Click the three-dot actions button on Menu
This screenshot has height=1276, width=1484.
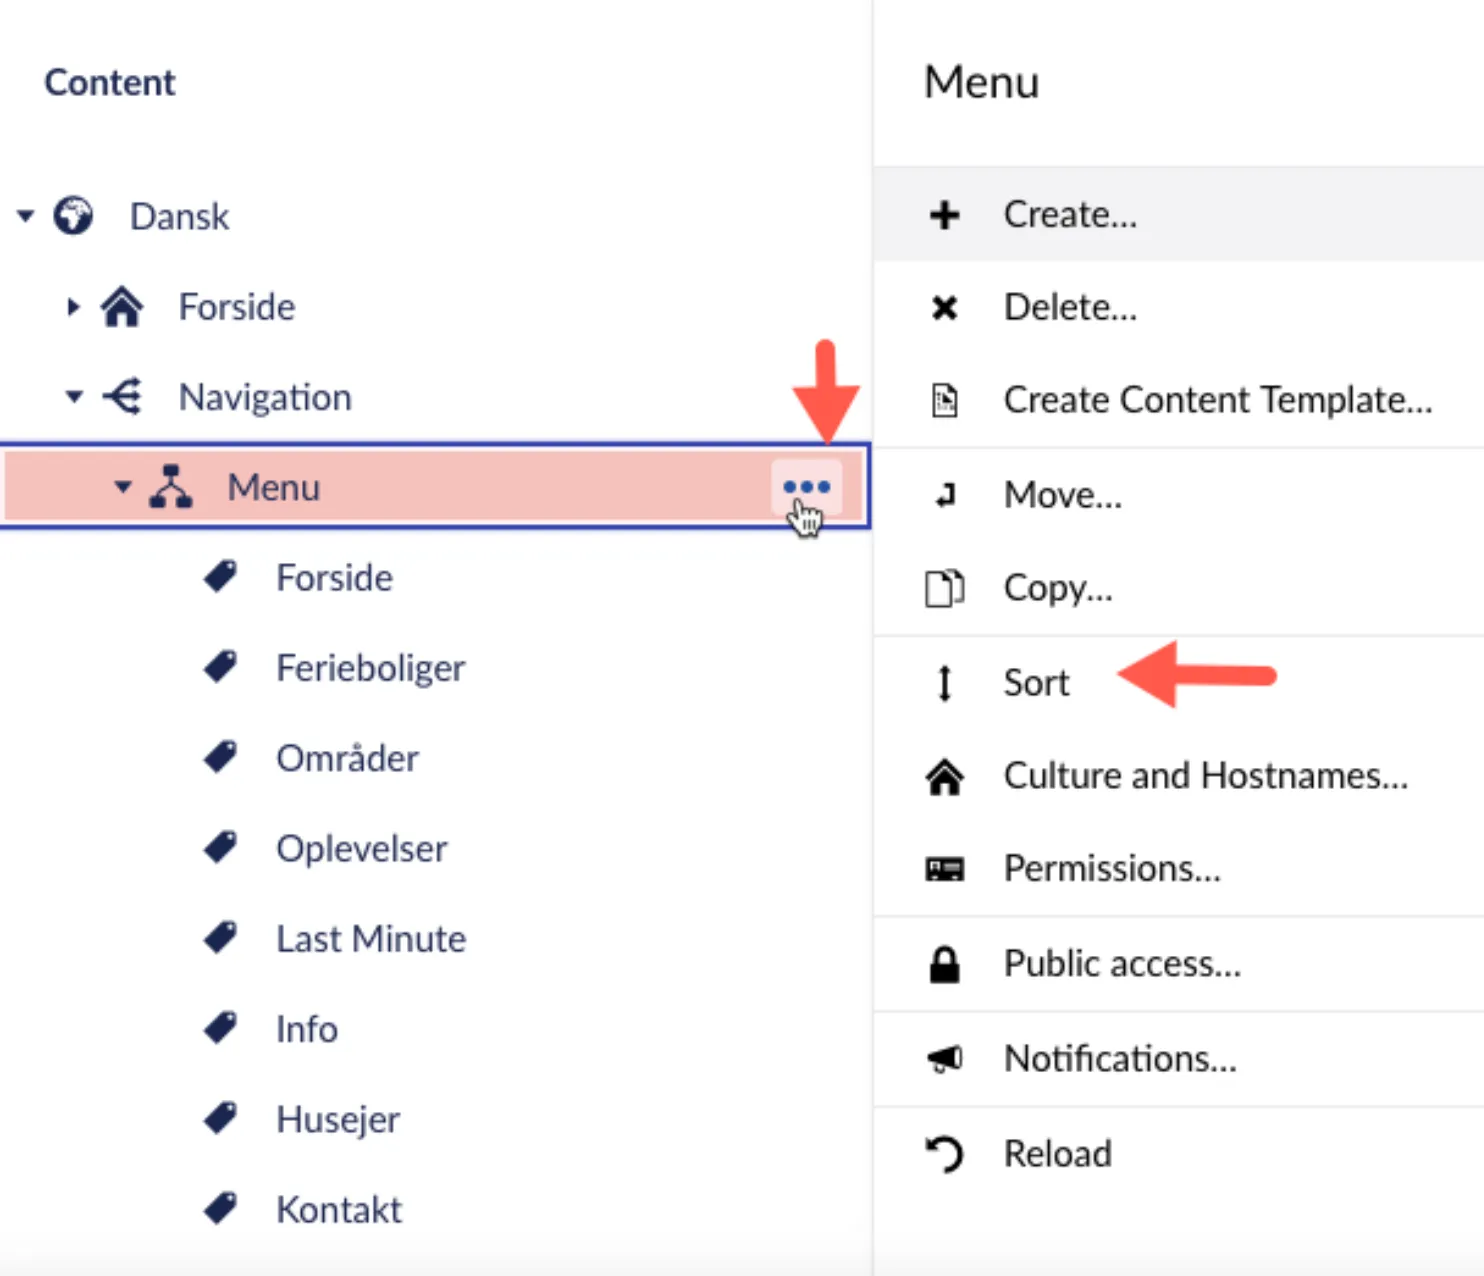point(806,487)
